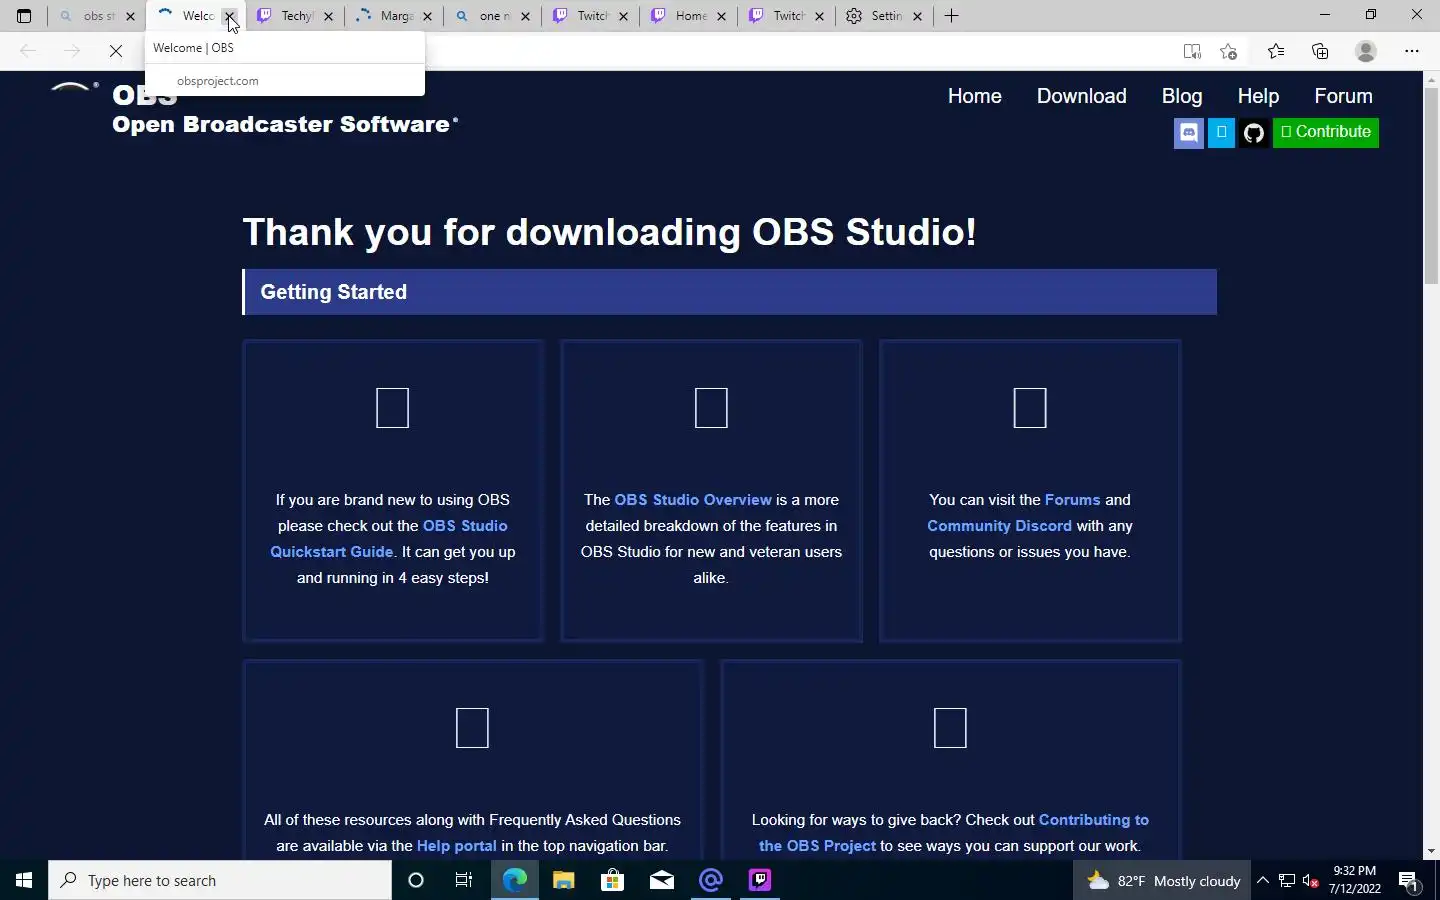The height and width of the screenshot is (900, 1440).
Task: Switch to the Marga tab
Action: (x=395, y=16)
